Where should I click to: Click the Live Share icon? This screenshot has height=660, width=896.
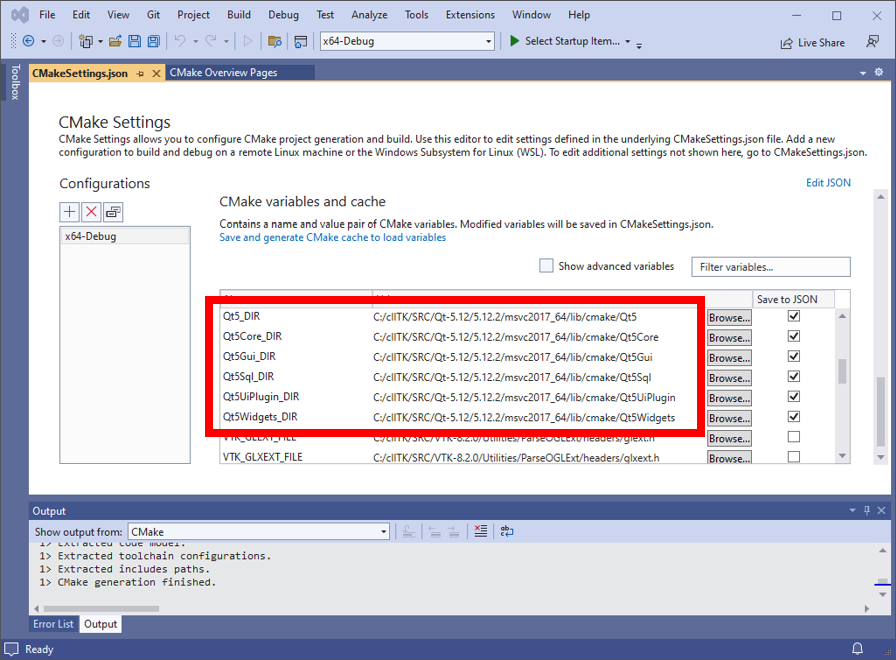[787, 43]
